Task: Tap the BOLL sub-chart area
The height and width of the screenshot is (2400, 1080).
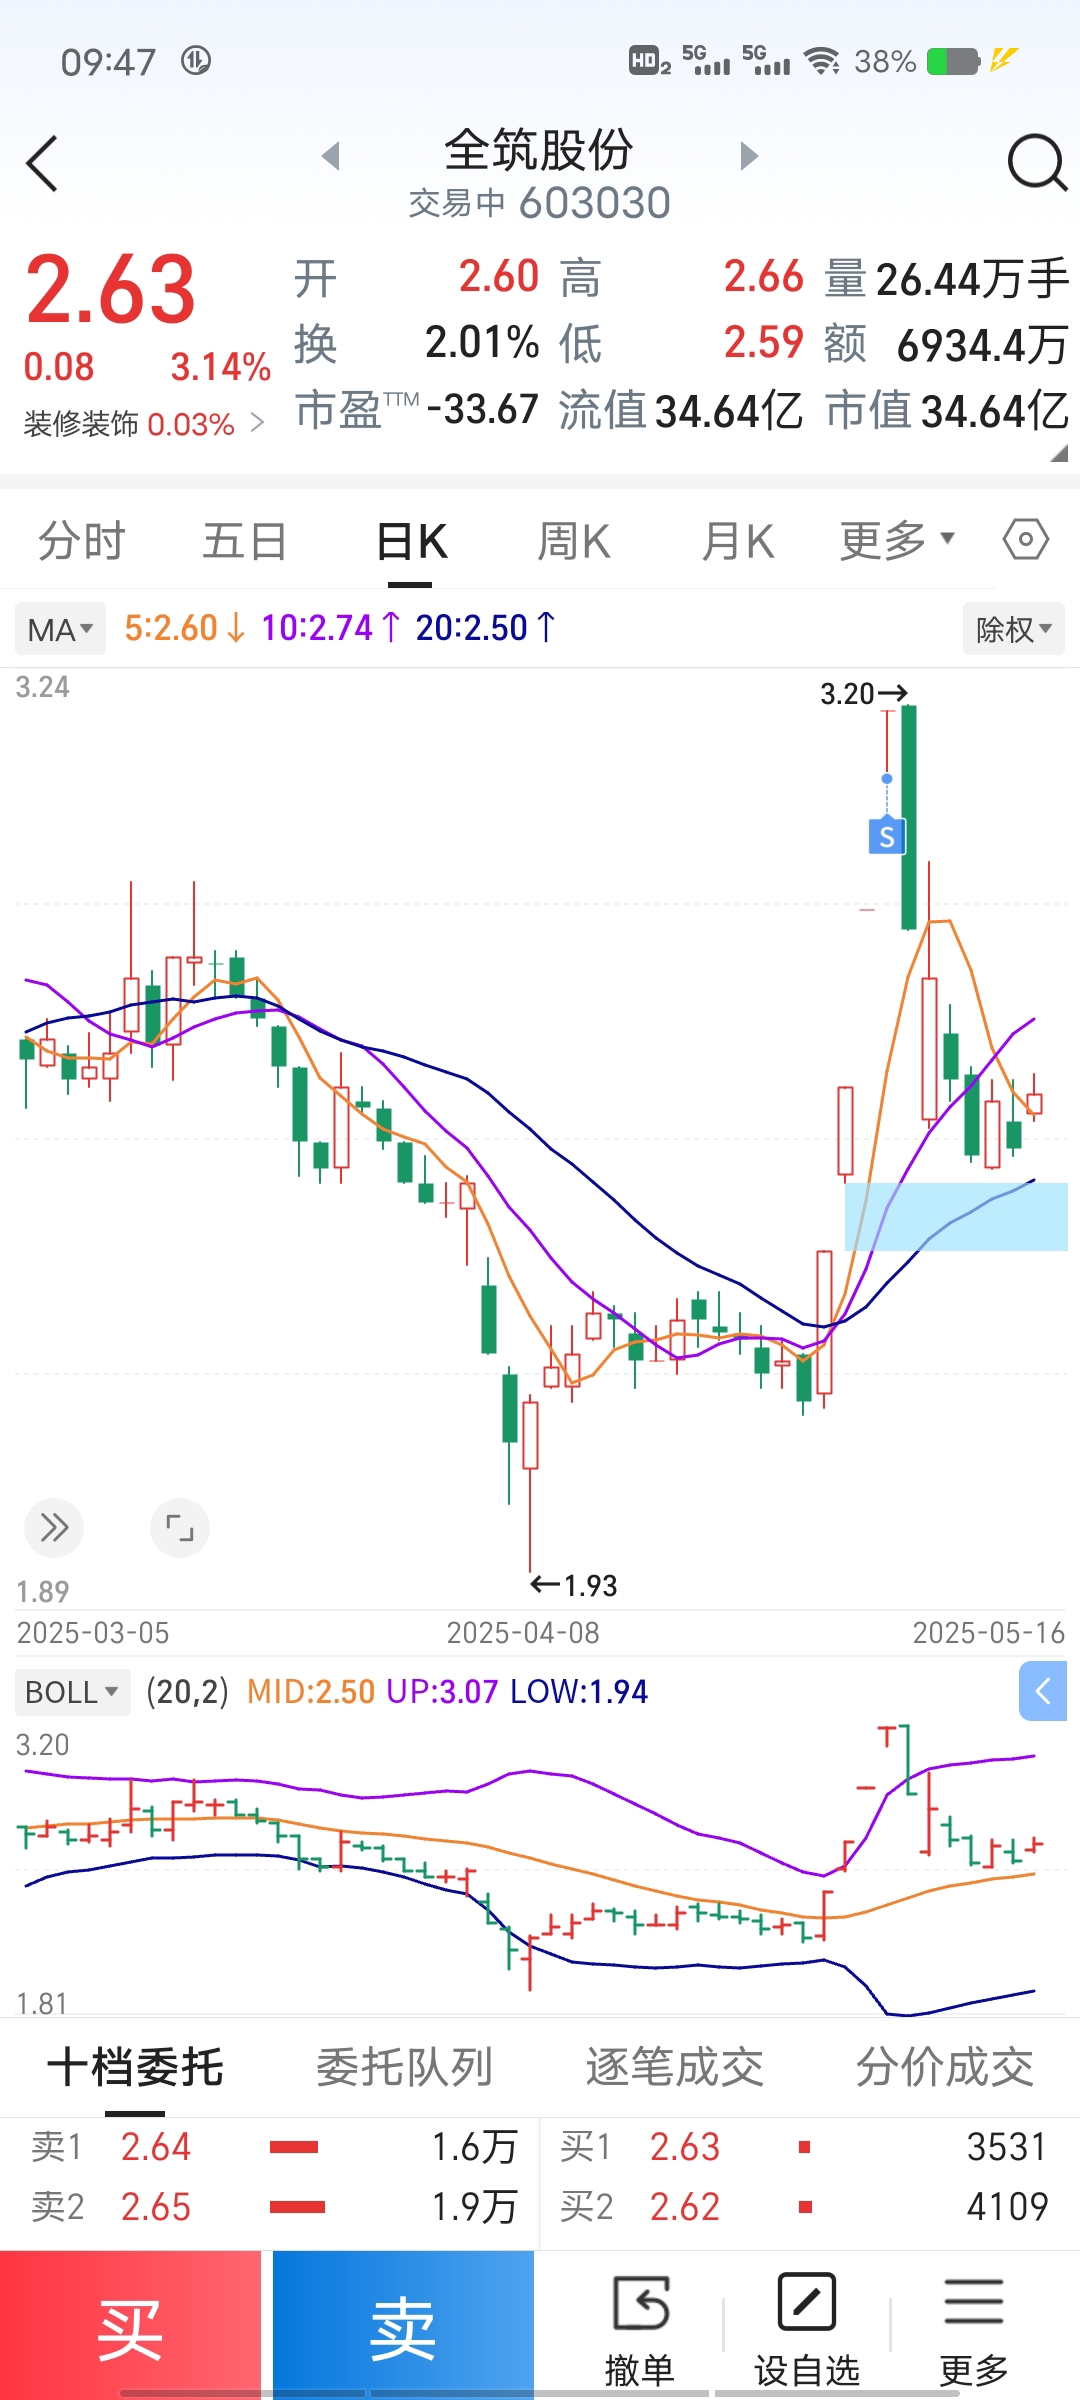Action: coord(540,1870)
